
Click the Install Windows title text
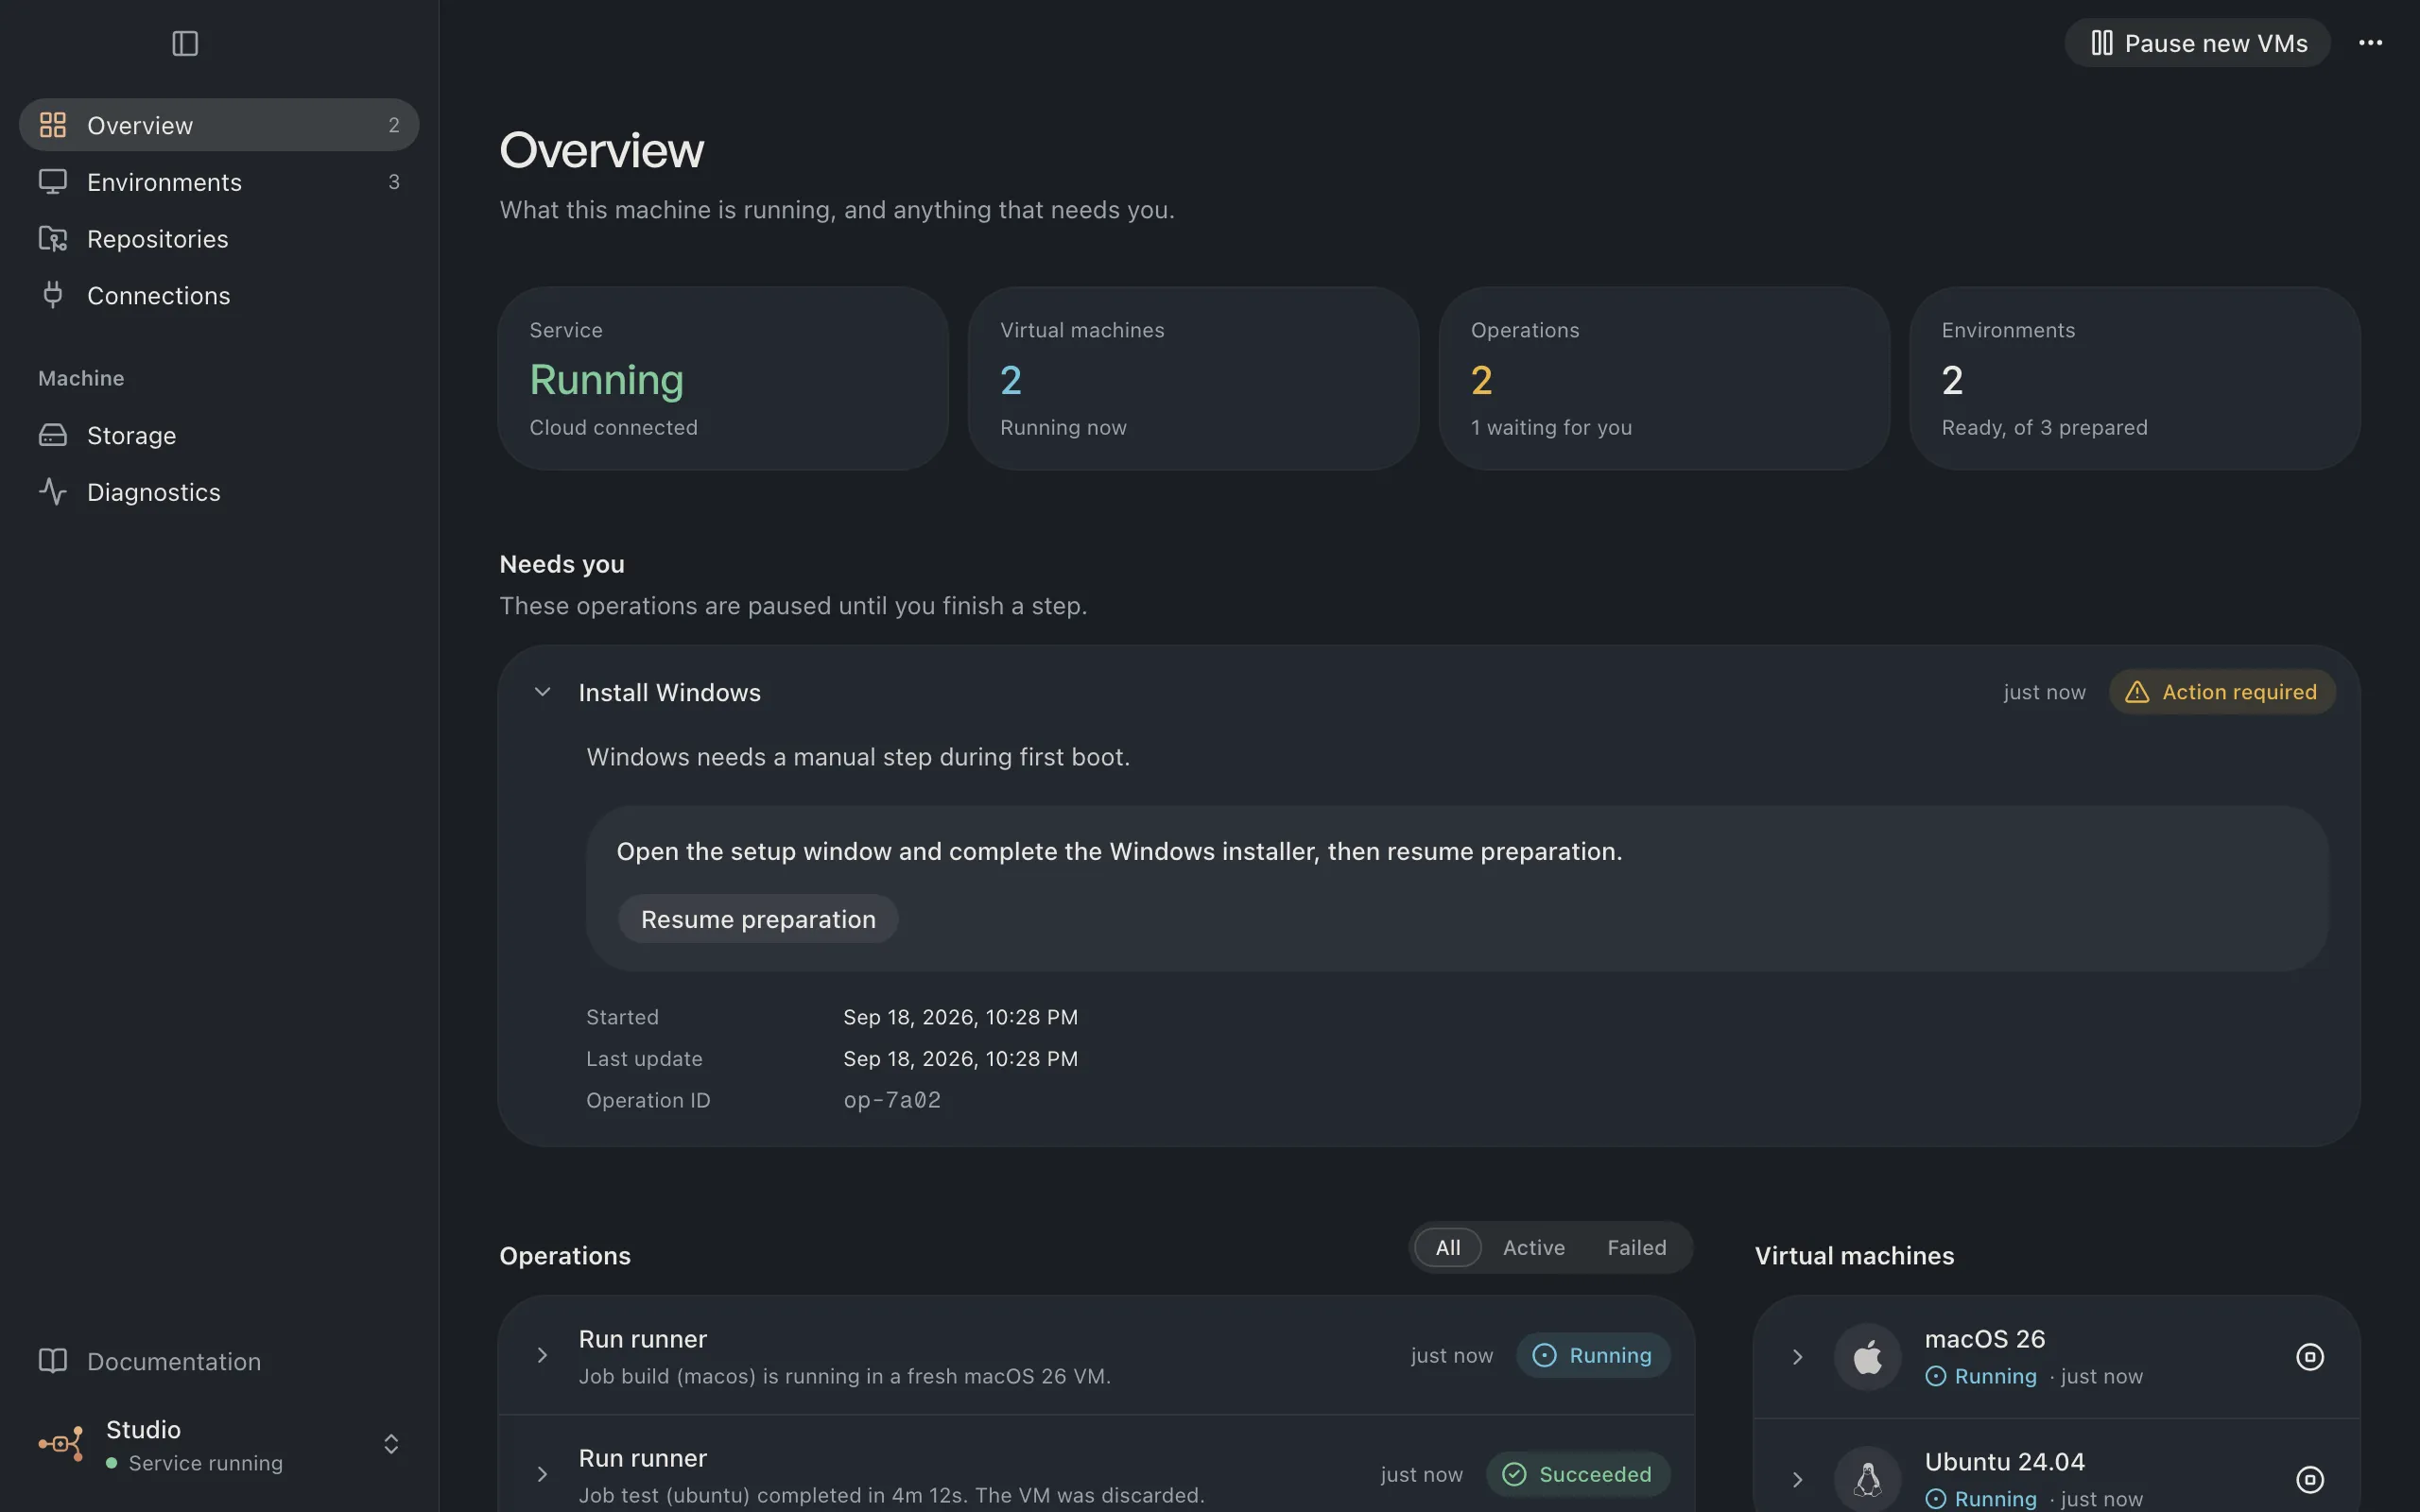pos(669,692)
